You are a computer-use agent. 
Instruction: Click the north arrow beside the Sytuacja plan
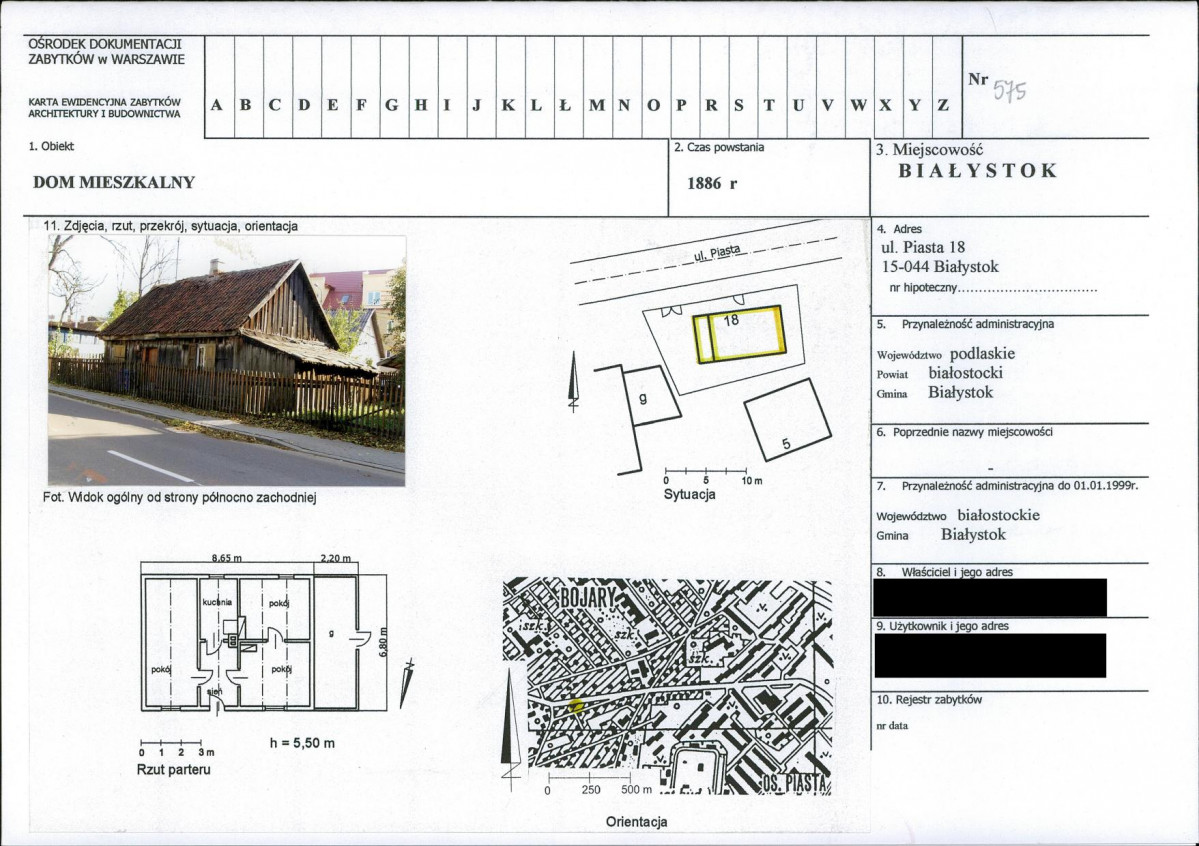[573, 382]
